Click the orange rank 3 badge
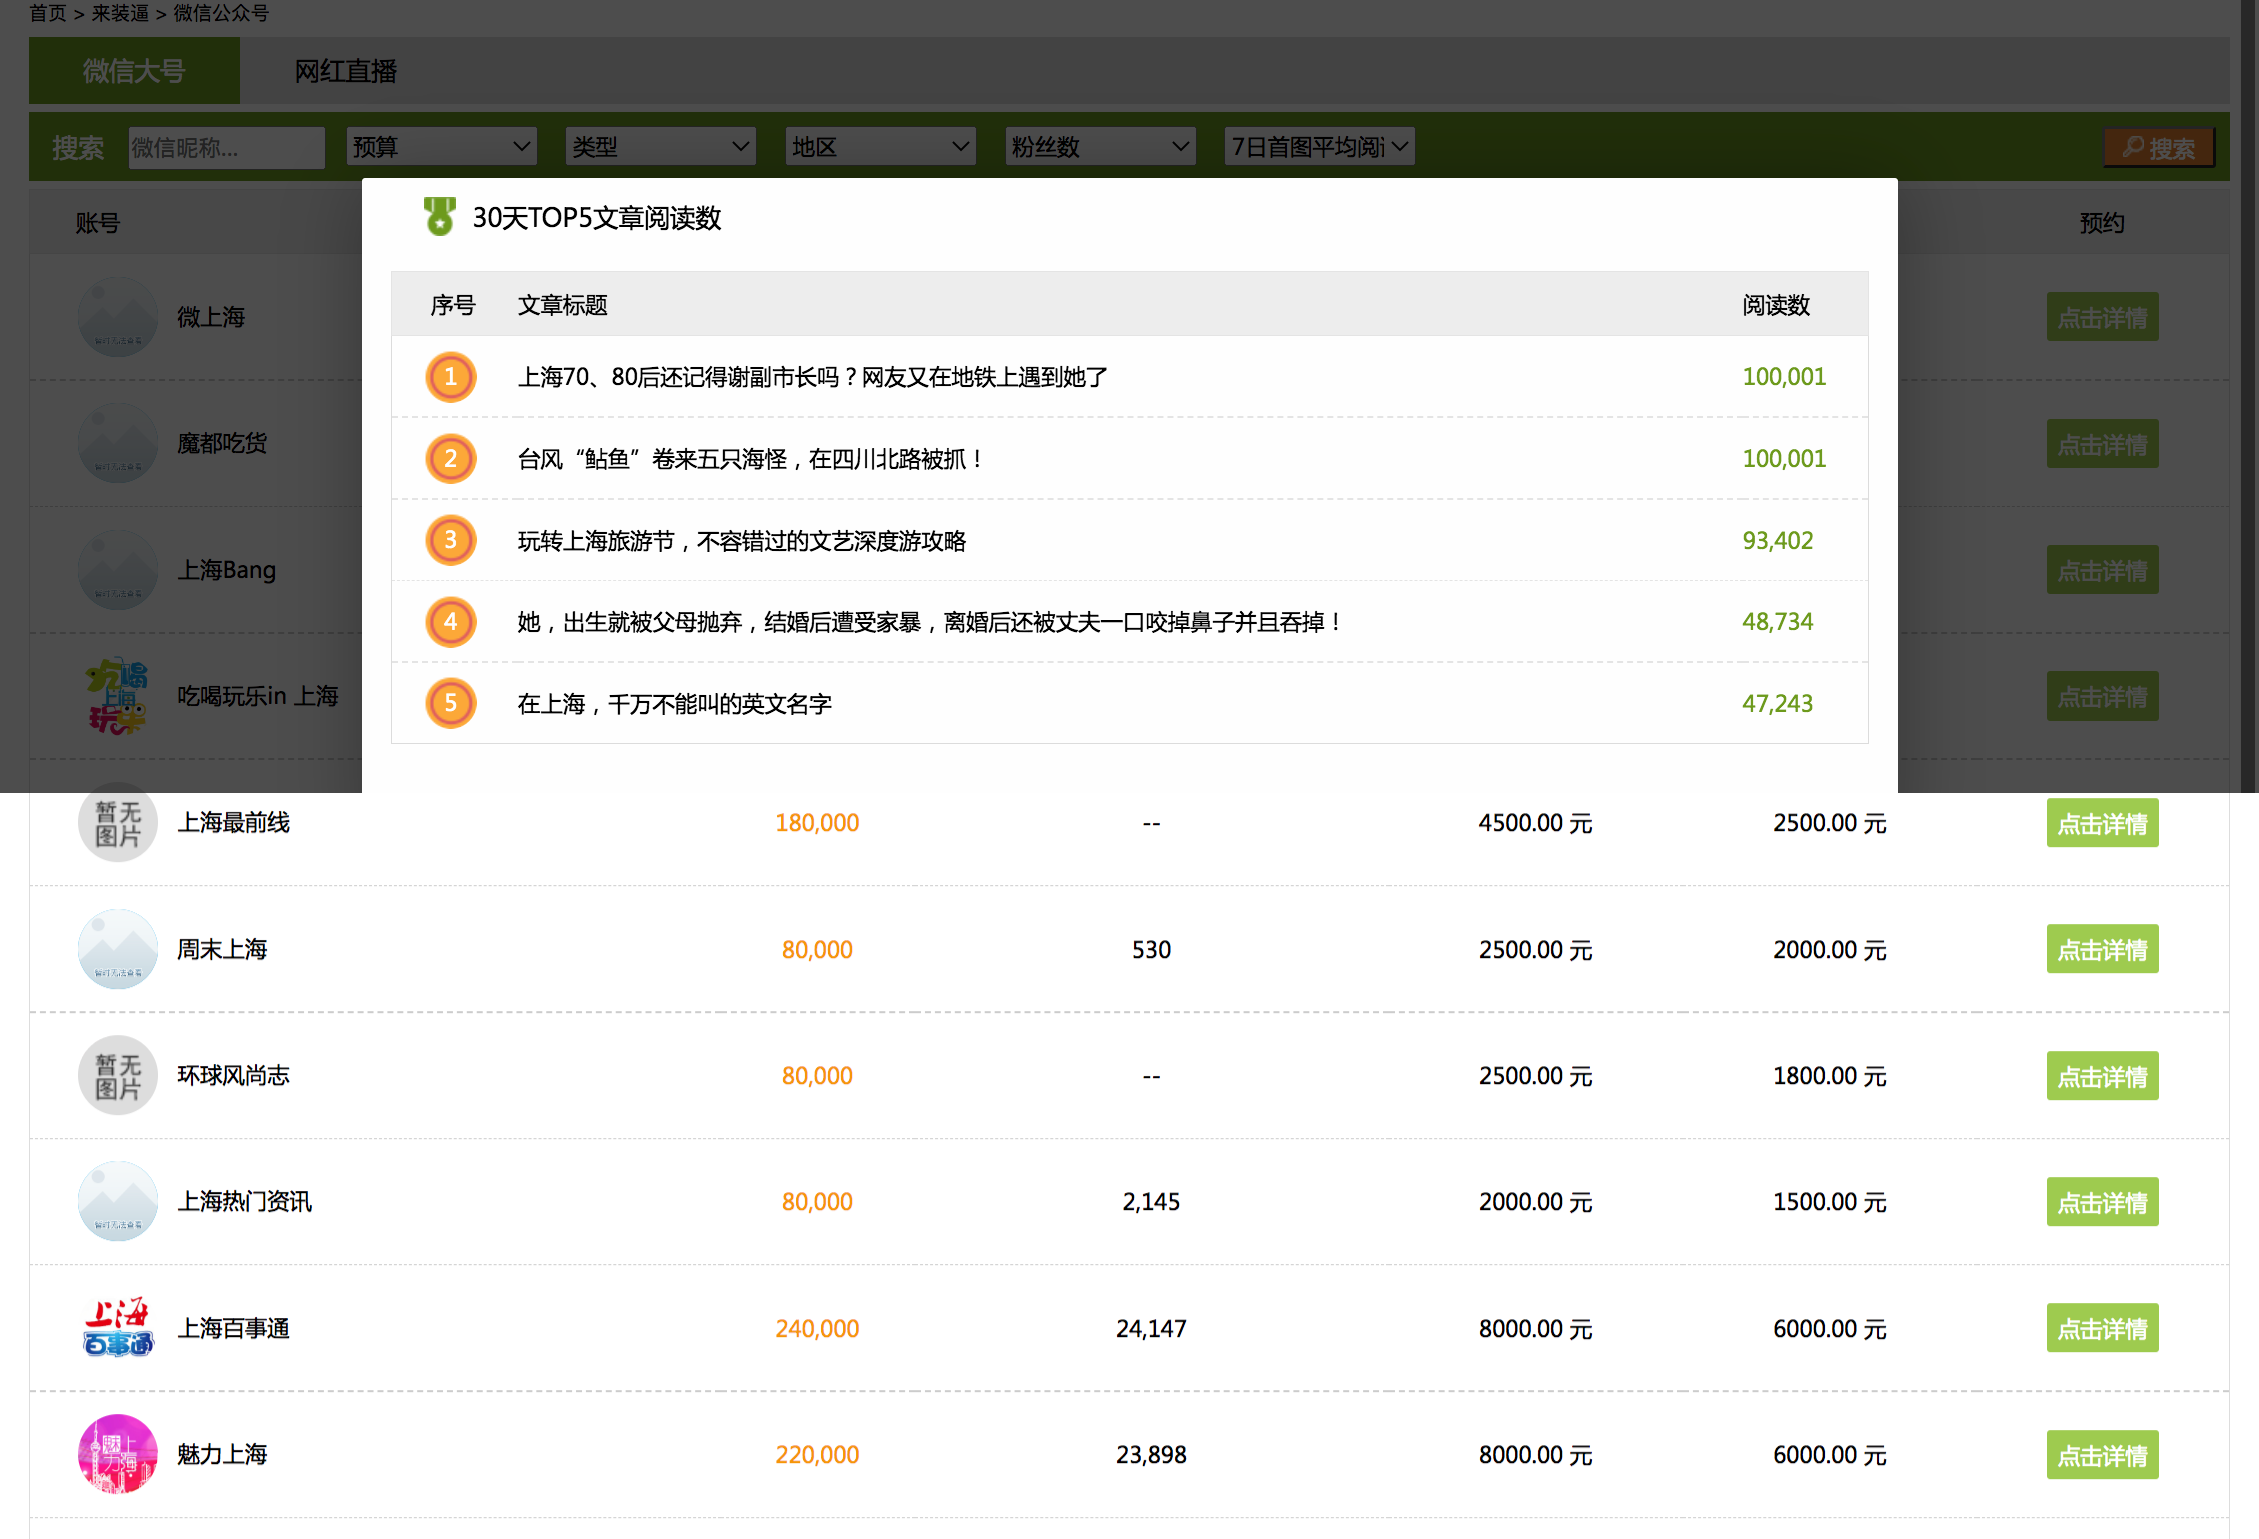Screen dimensions: 2259x1539 point(450,540)
